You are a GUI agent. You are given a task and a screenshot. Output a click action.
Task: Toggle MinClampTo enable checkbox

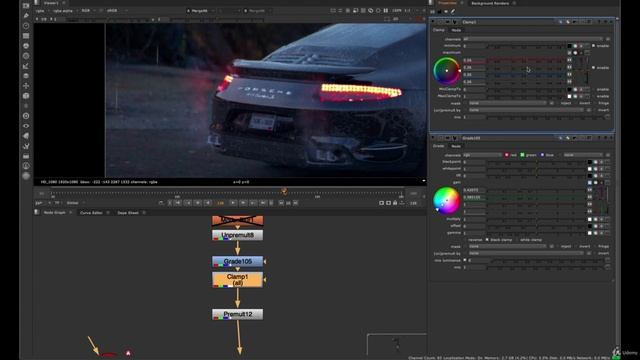click(593, 89)
